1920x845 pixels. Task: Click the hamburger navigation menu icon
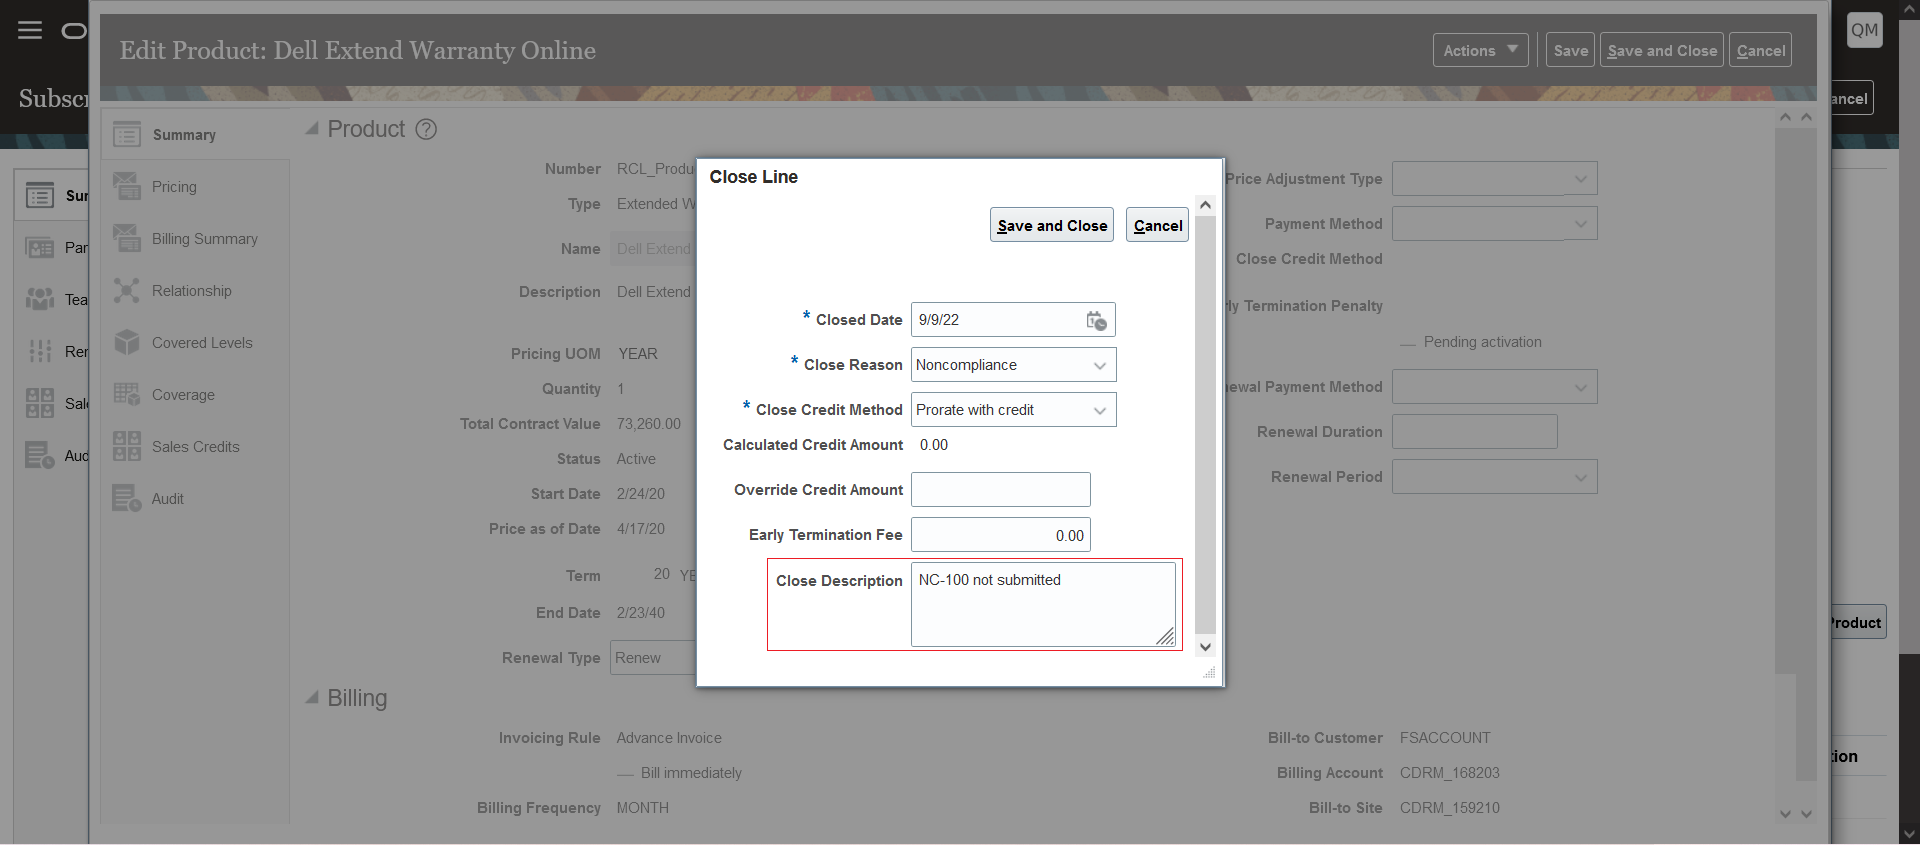tap(30, 30)
